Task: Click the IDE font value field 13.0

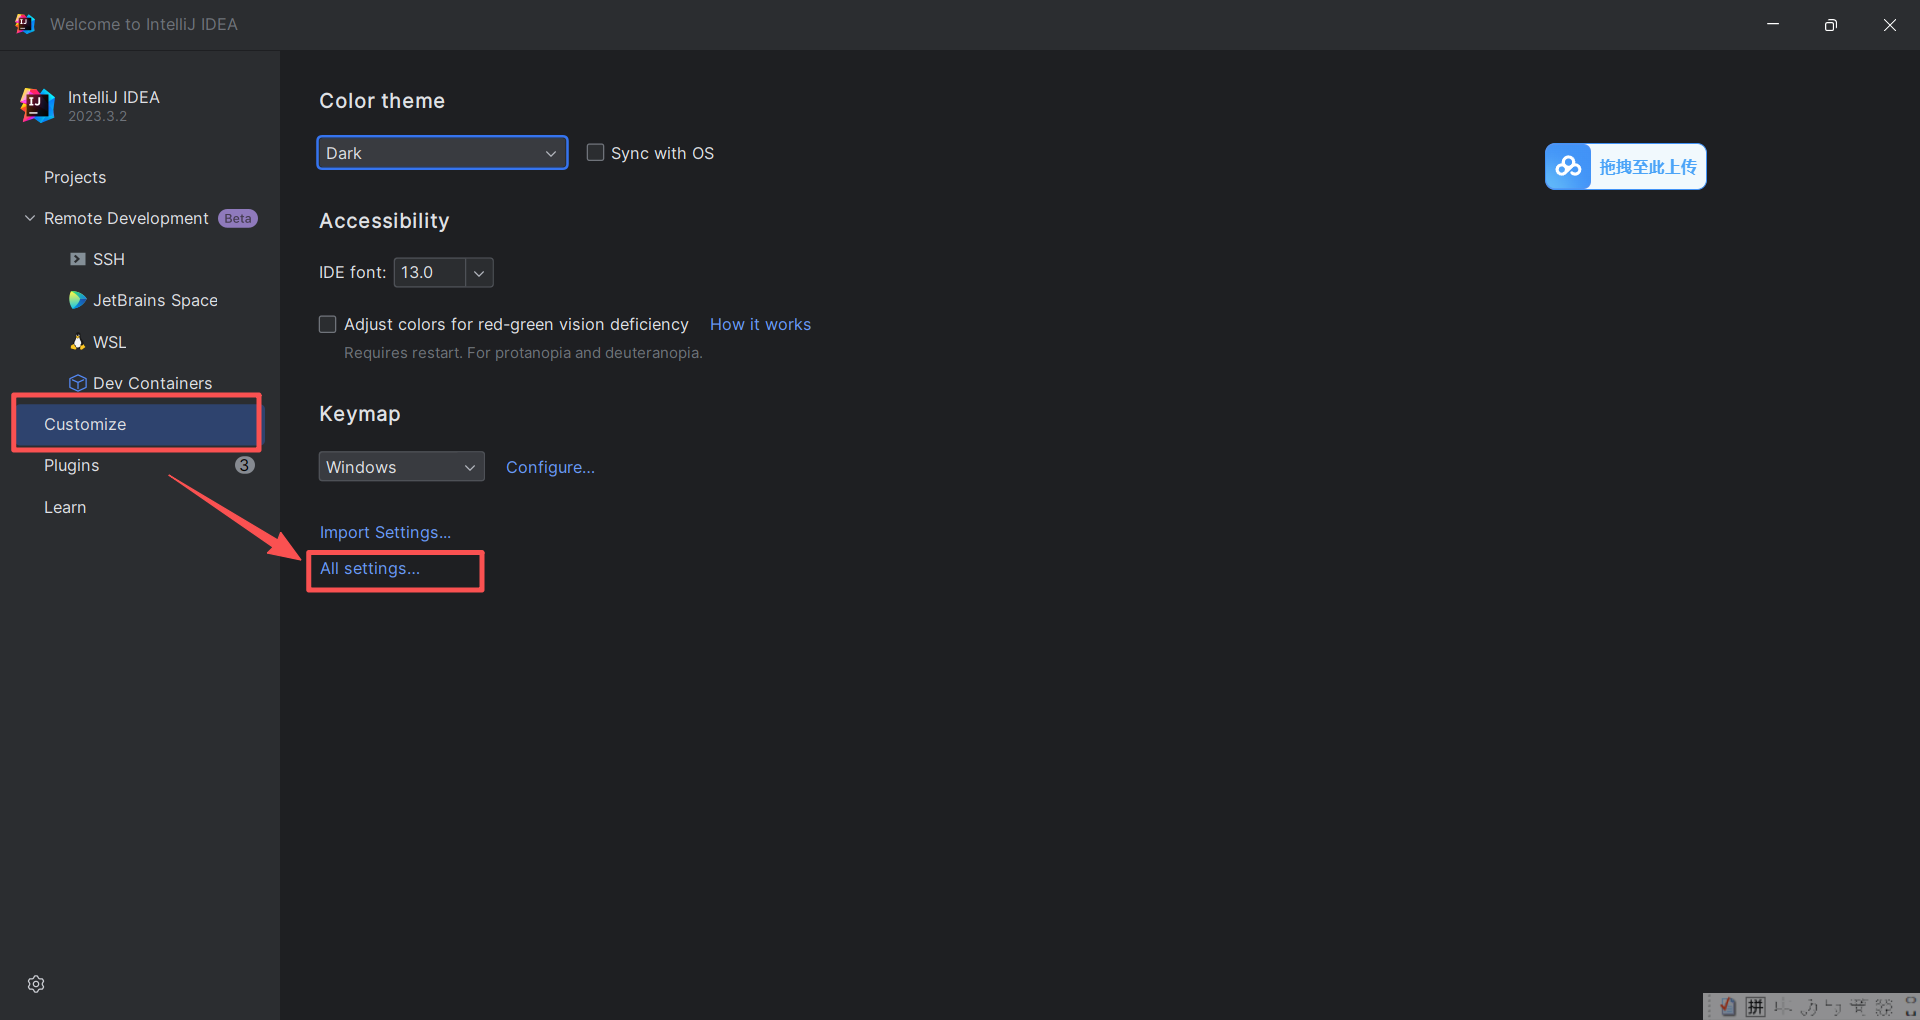Action: pos(430,273)
